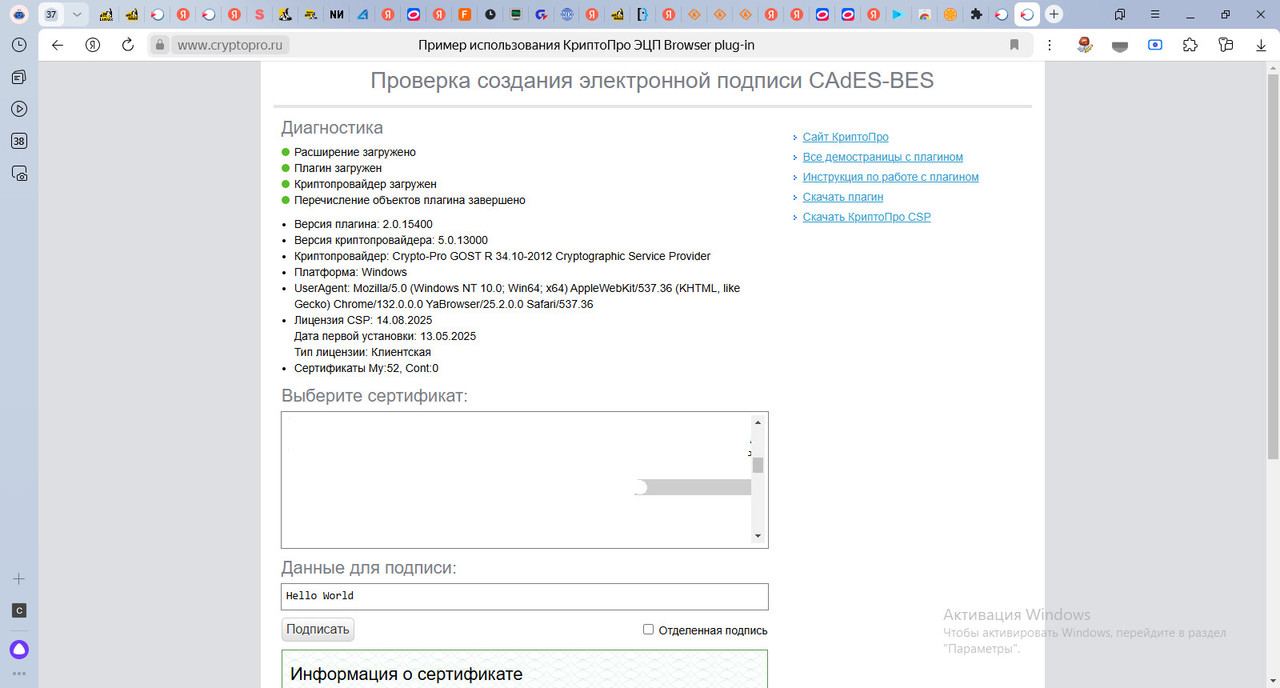
Task: Launch Alice assistant purple icon
Action: tap(19, 649)
